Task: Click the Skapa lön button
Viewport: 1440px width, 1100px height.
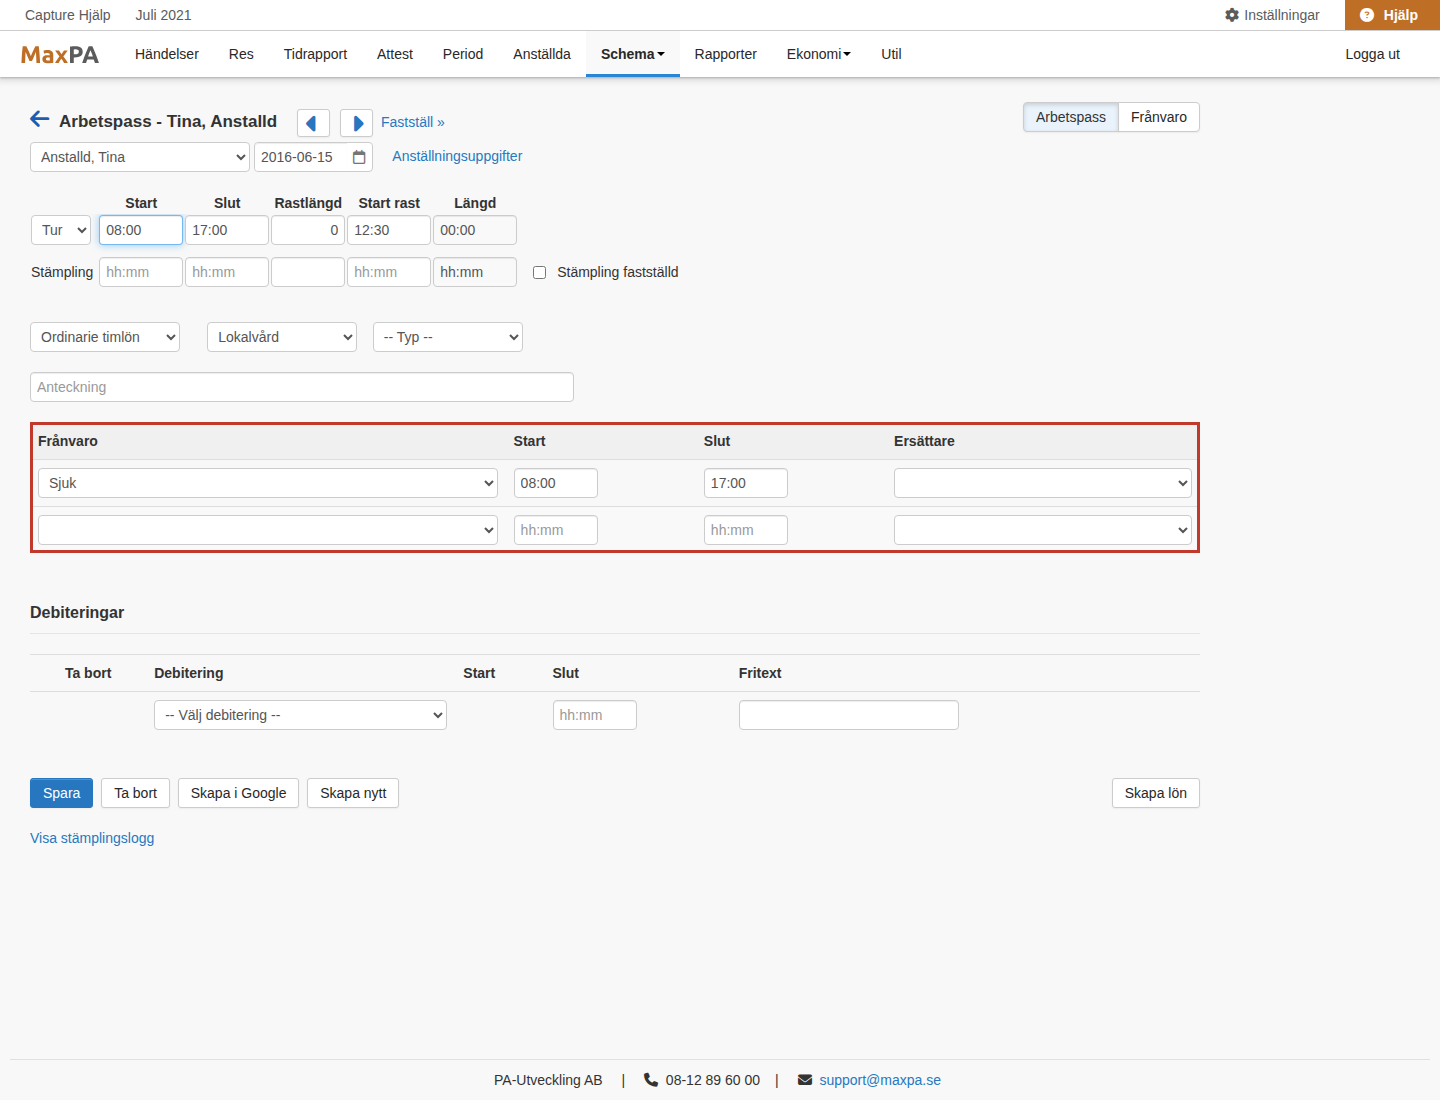Action: [1156, 793]
